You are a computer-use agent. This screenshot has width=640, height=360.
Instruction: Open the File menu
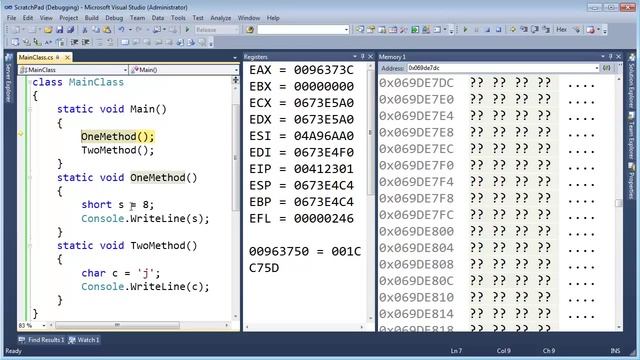[11, 18]
